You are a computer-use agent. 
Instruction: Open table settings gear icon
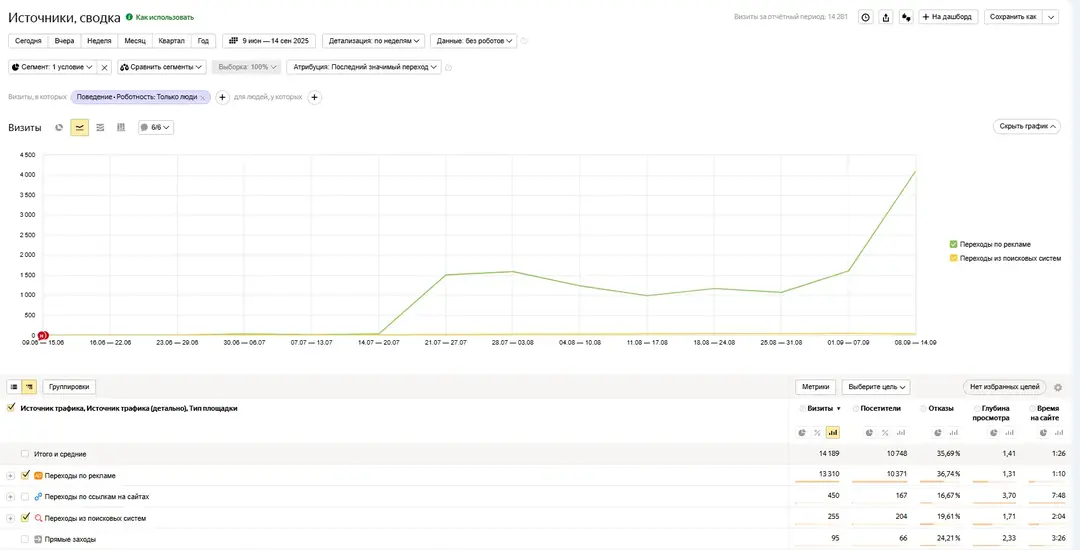(x=1058, y=387)
